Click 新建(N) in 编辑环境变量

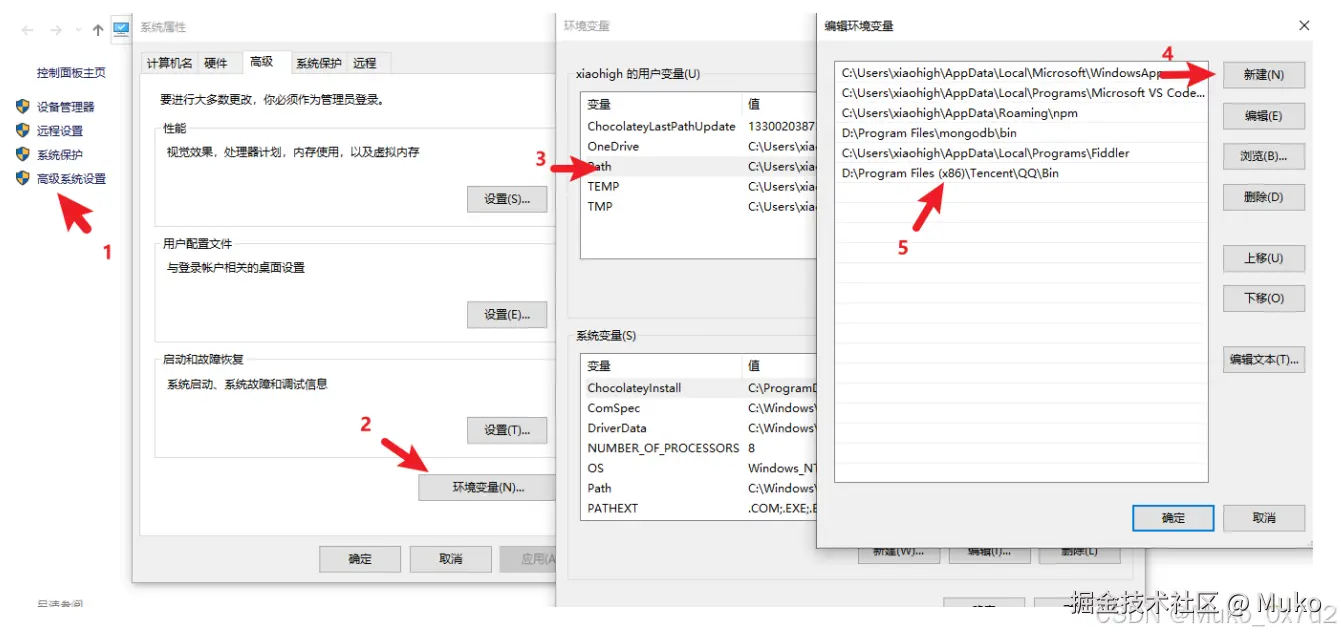coord(1264,75)
